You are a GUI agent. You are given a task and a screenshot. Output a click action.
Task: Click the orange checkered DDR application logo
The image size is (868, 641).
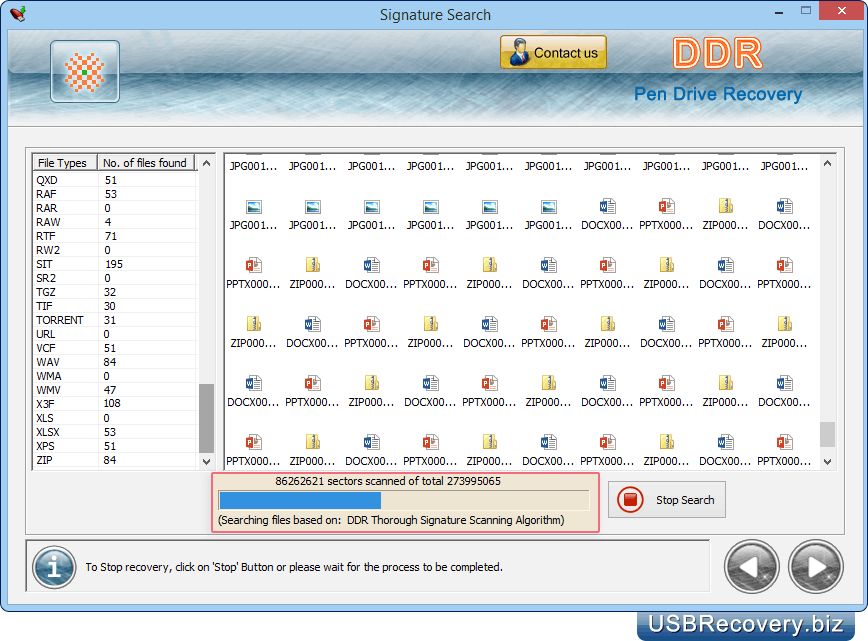coord(85,71)
